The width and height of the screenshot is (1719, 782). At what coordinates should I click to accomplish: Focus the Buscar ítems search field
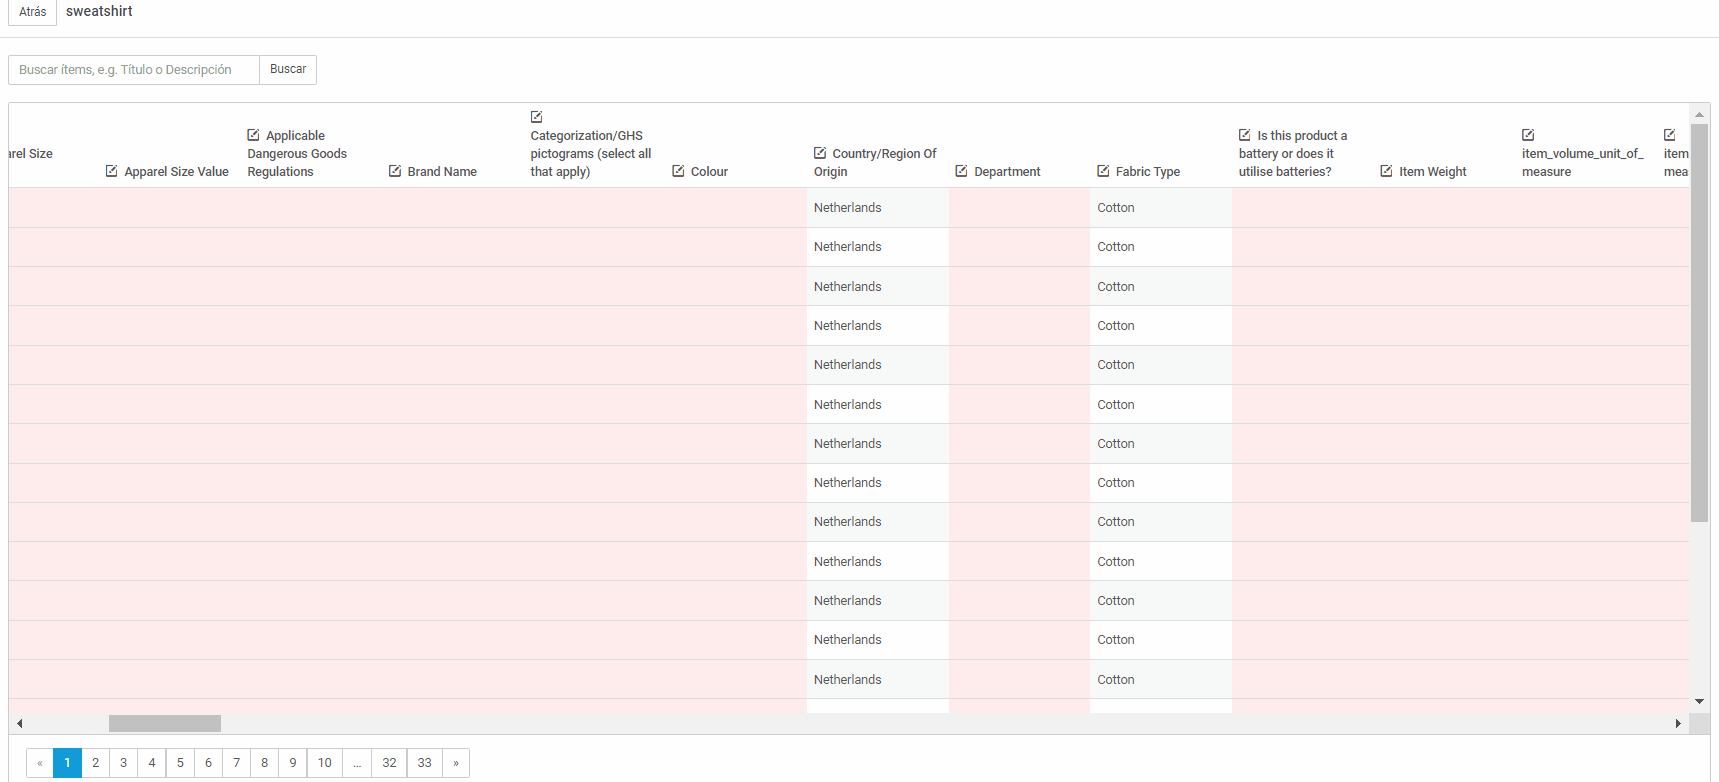coord(134,70)
